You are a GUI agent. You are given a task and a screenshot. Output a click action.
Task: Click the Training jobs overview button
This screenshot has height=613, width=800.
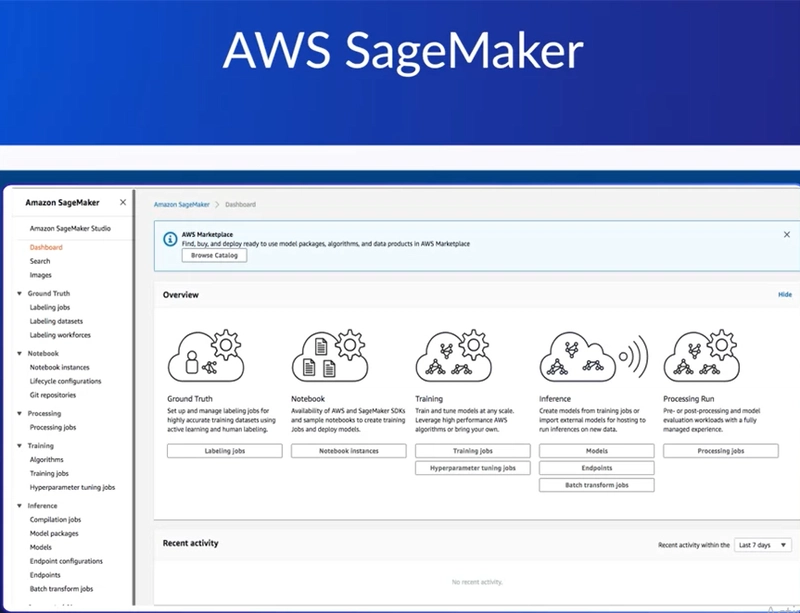(473, 451)
